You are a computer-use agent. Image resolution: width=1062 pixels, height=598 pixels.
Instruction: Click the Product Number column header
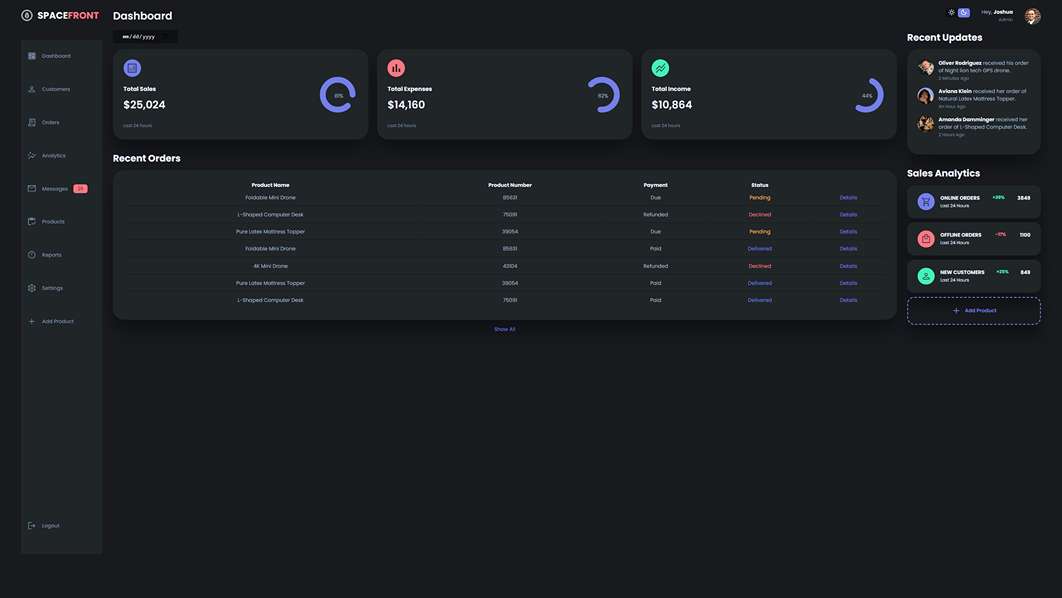pos(510,185)
